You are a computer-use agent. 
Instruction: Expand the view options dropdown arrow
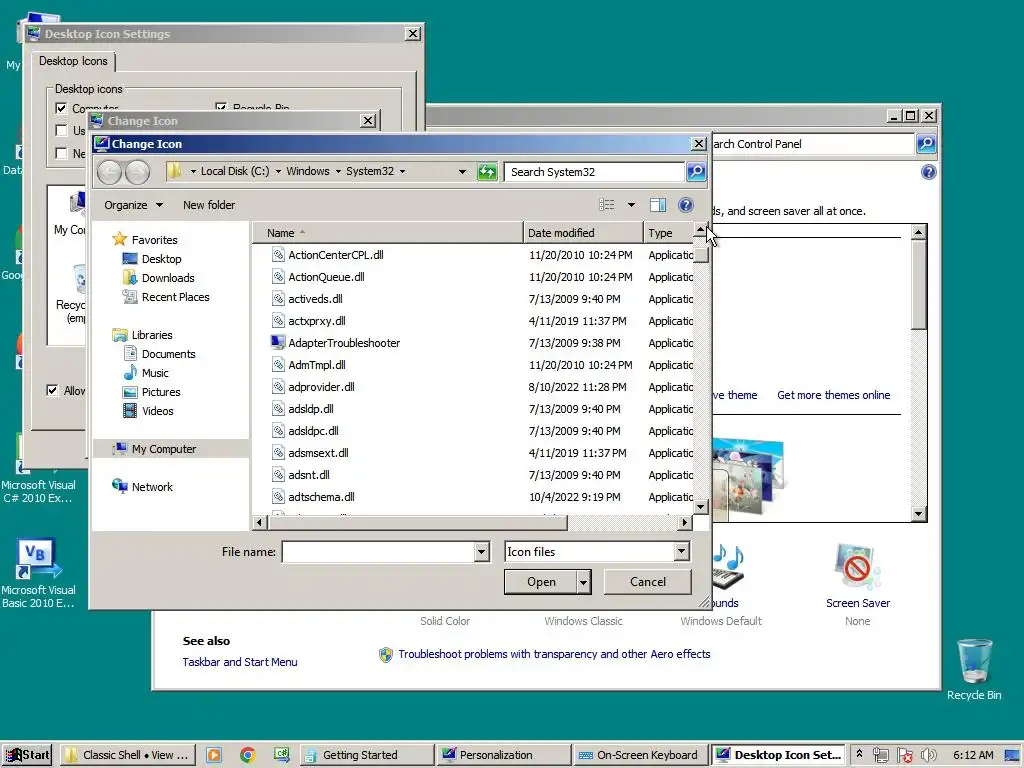(x=632, y=205)
